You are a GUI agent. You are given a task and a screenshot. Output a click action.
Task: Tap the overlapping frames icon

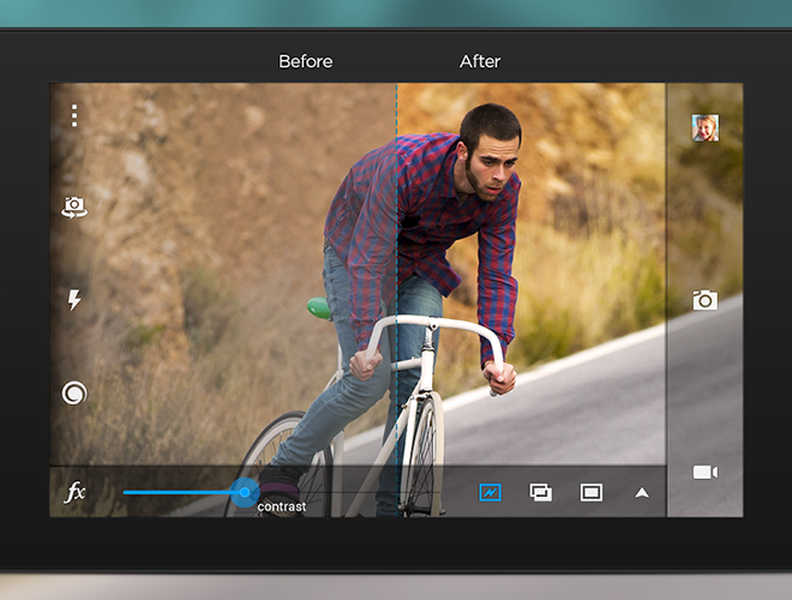(x=540, y=492)
